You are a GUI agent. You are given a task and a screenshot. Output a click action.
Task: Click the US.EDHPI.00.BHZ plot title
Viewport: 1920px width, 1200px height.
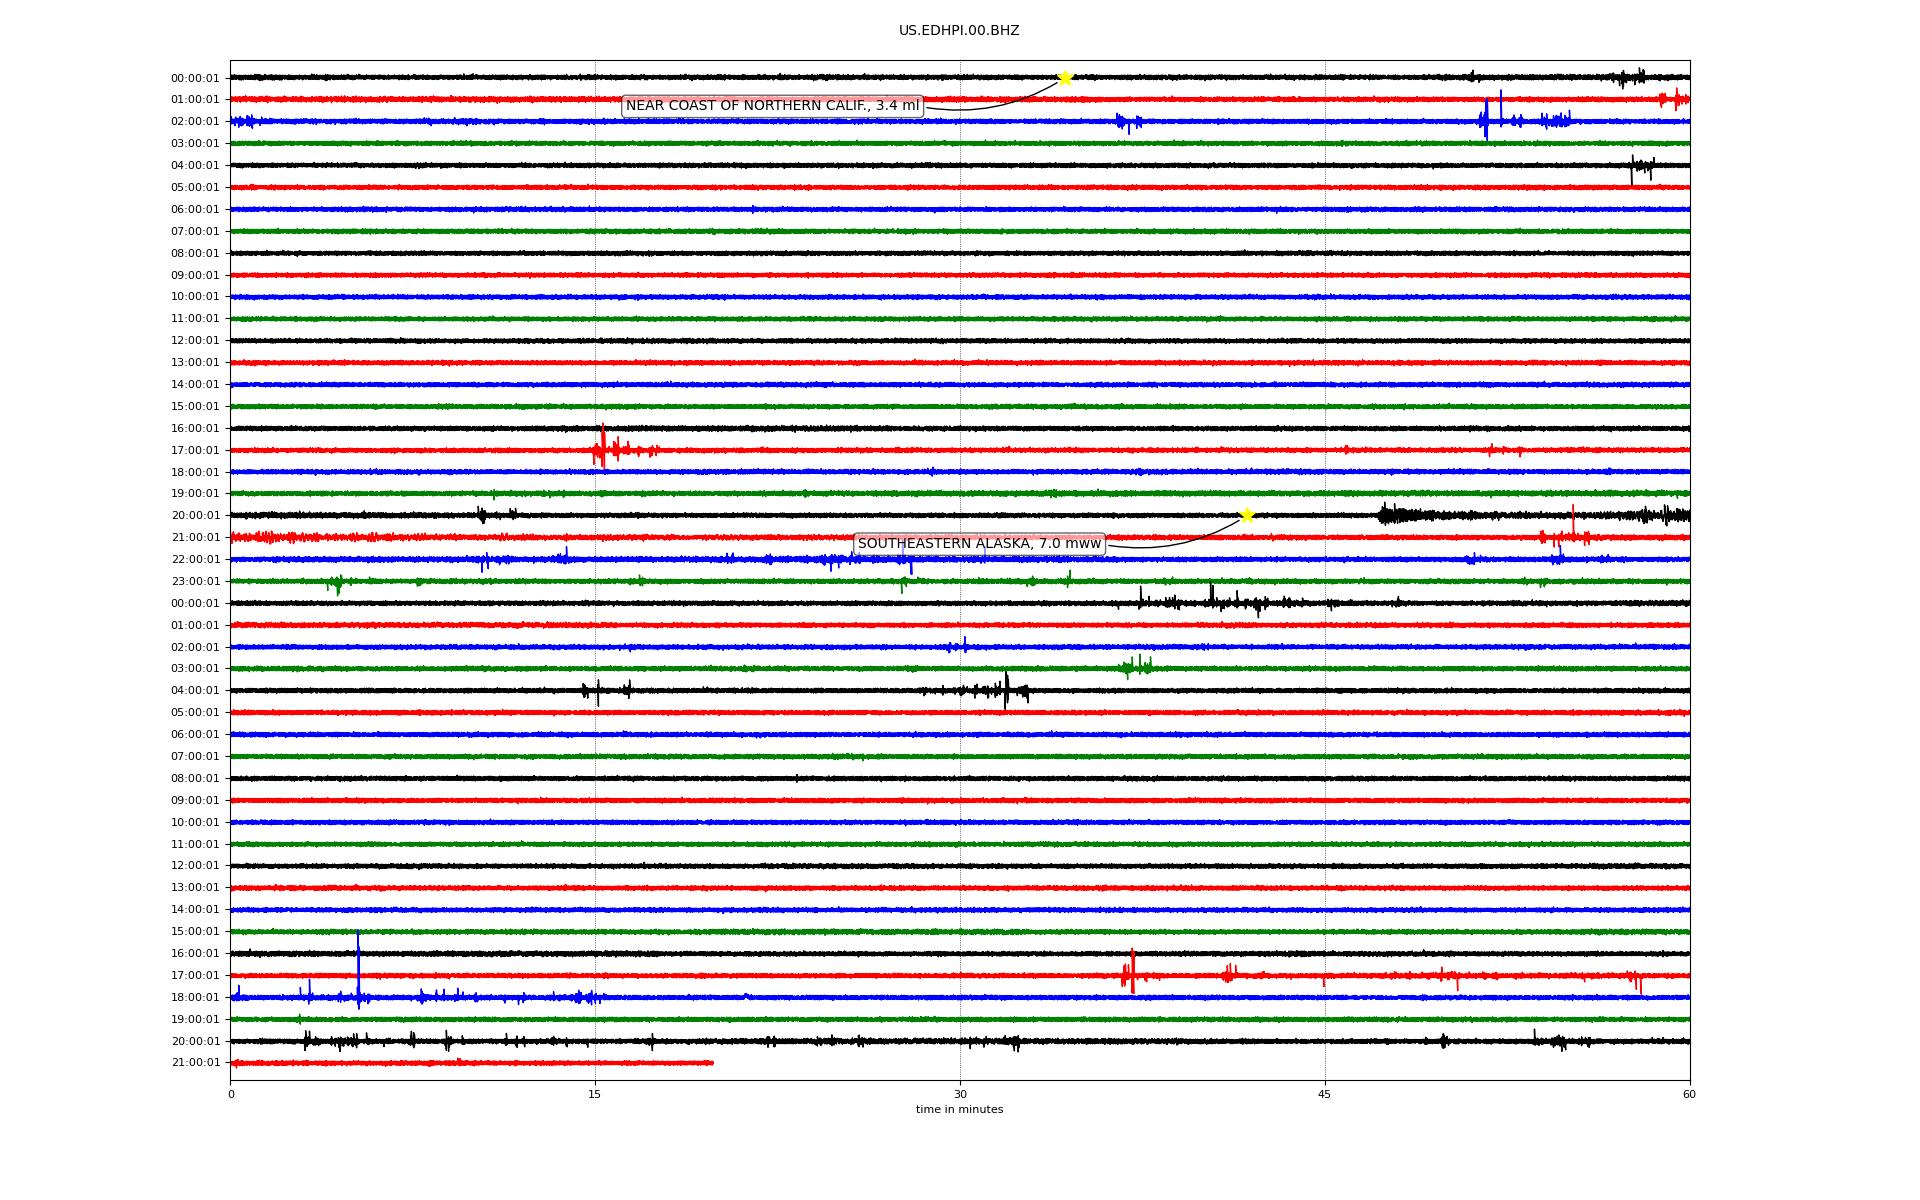click(959, 31)
